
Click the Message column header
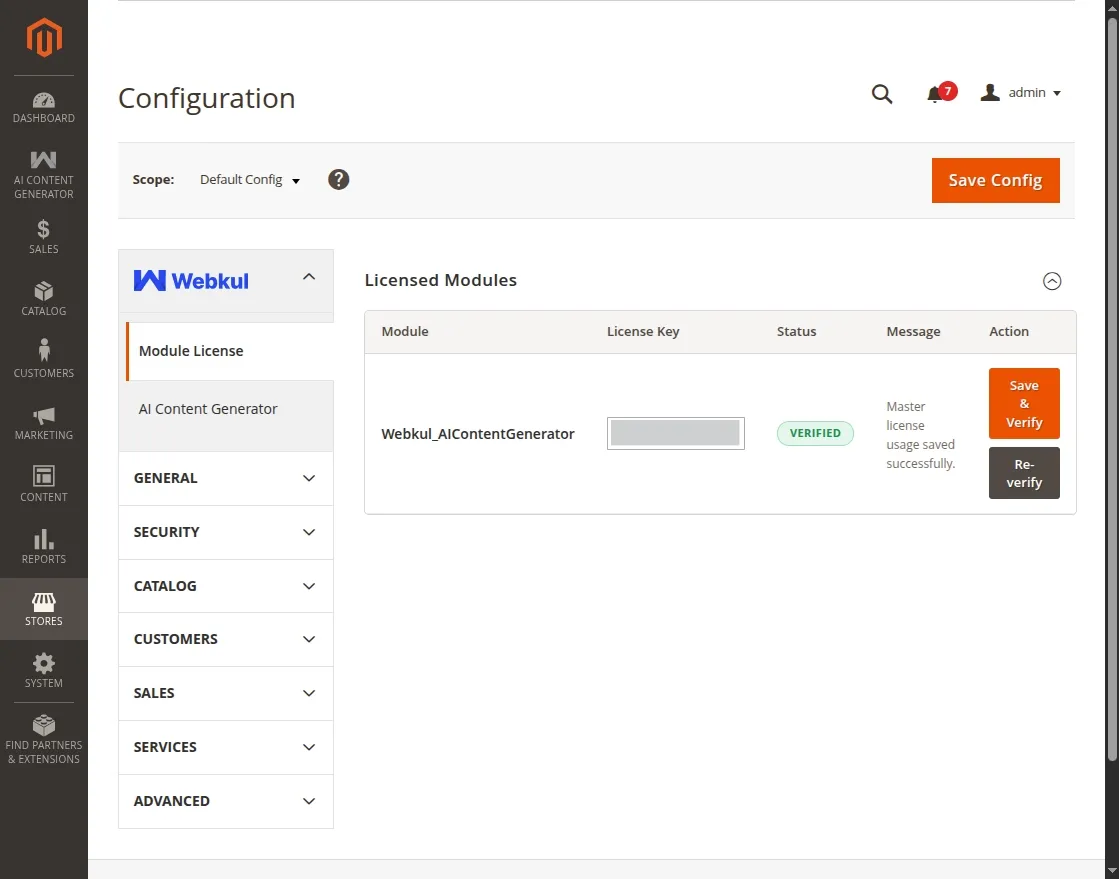coord(913,332)
